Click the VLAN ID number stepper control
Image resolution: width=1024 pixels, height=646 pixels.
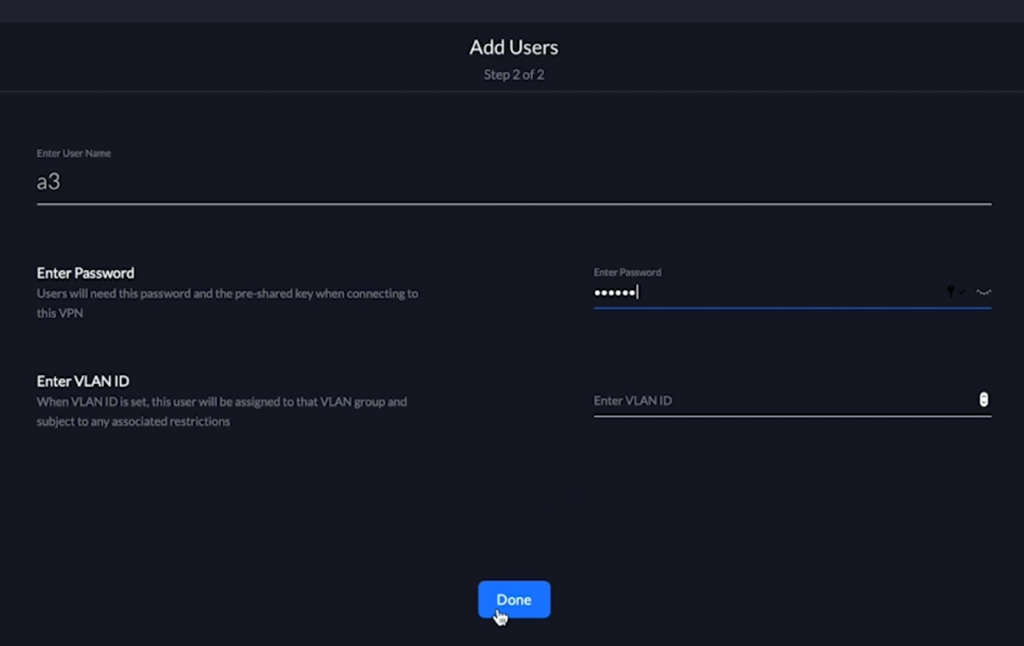tap(983, 399)
